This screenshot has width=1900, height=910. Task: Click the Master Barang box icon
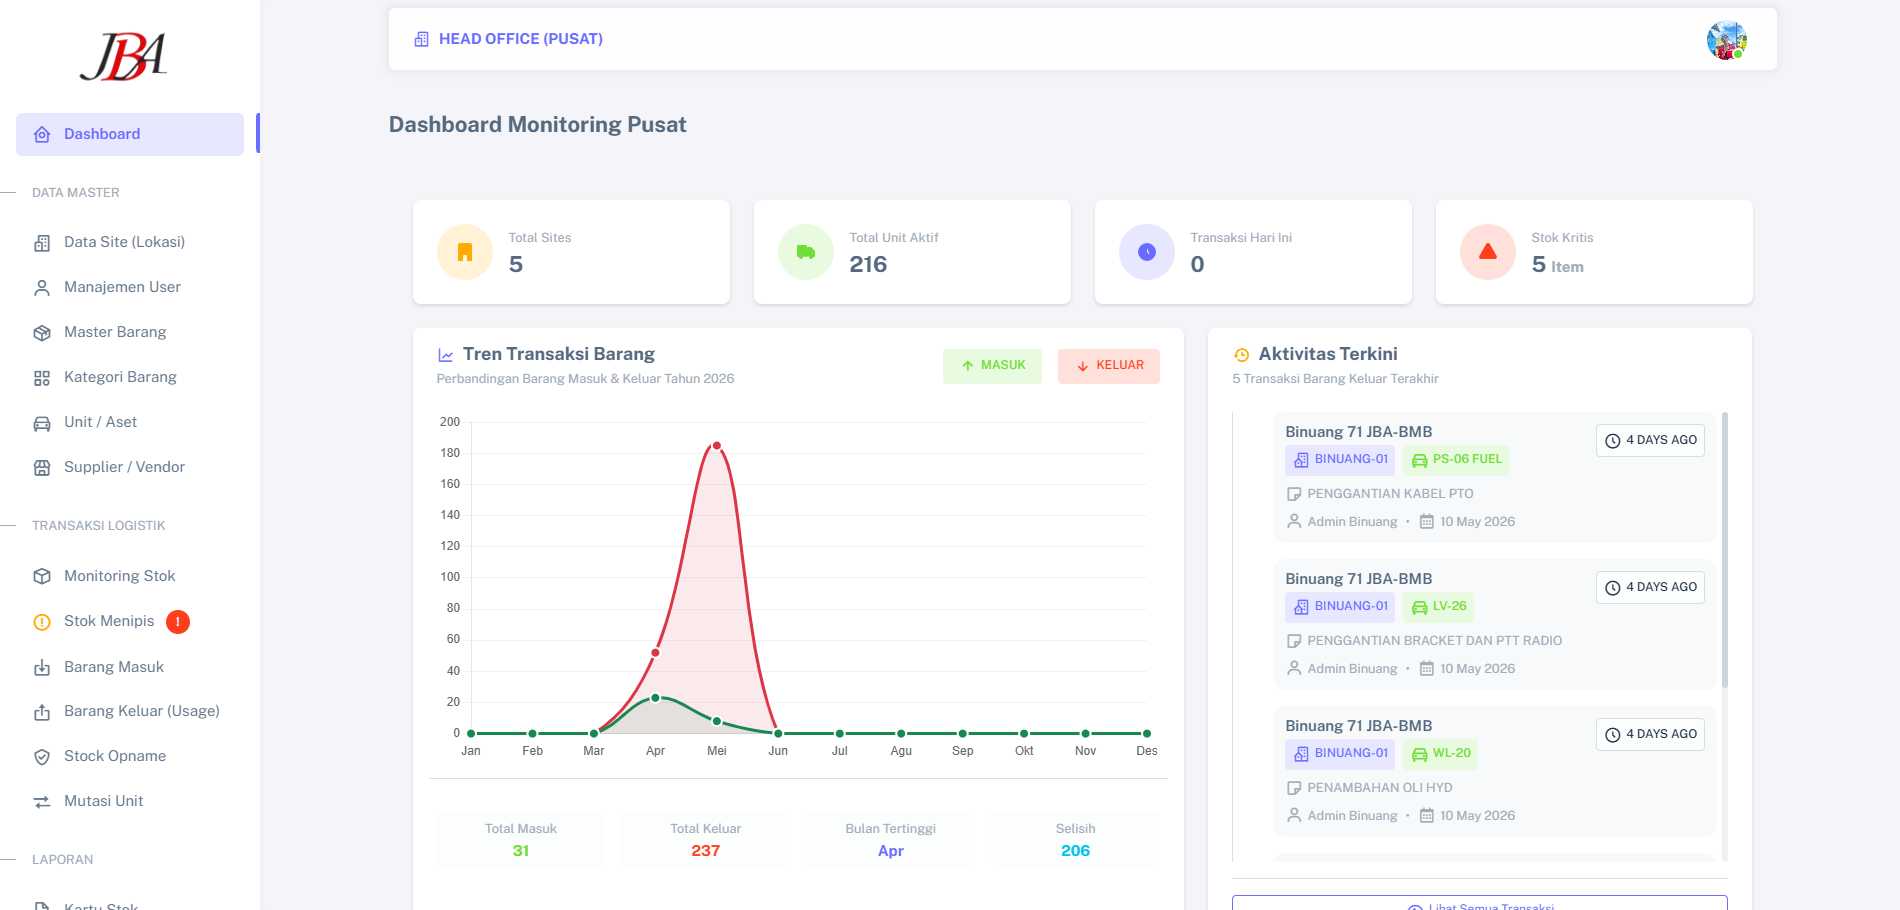(x=42, y=333)
